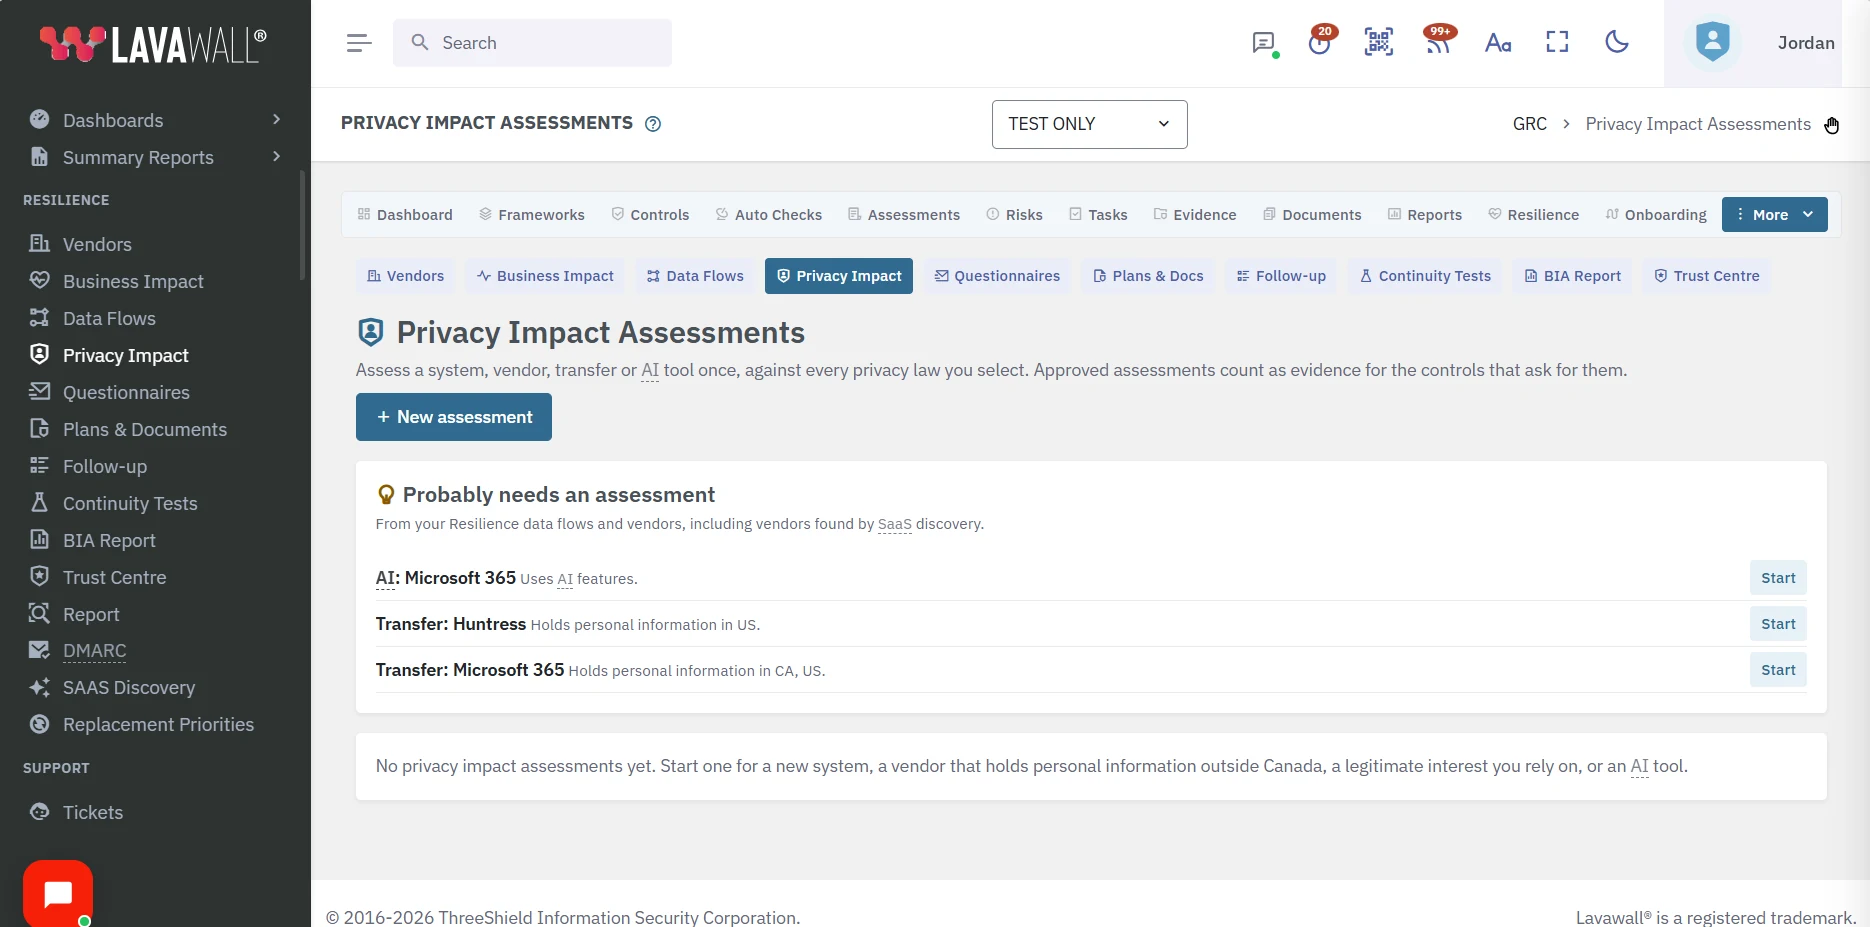Click the font size Aa icon

tap(1498, 43)
